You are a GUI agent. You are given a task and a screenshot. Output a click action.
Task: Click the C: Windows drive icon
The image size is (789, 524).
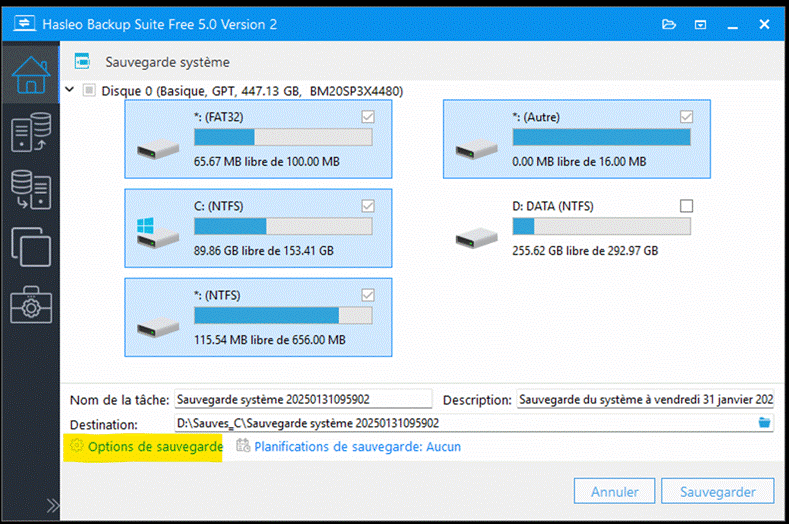(x=158, y=233)
